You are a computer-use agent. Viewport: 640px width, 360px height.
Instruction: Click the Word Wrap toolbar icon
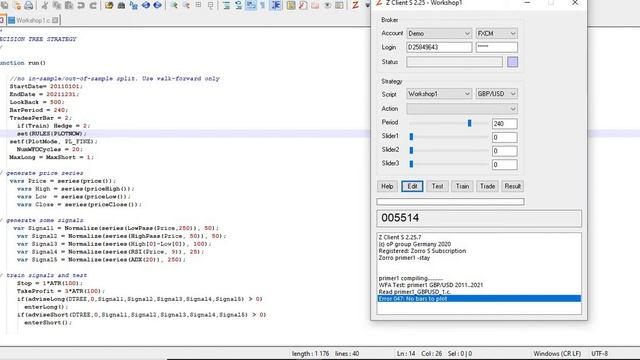251,5
